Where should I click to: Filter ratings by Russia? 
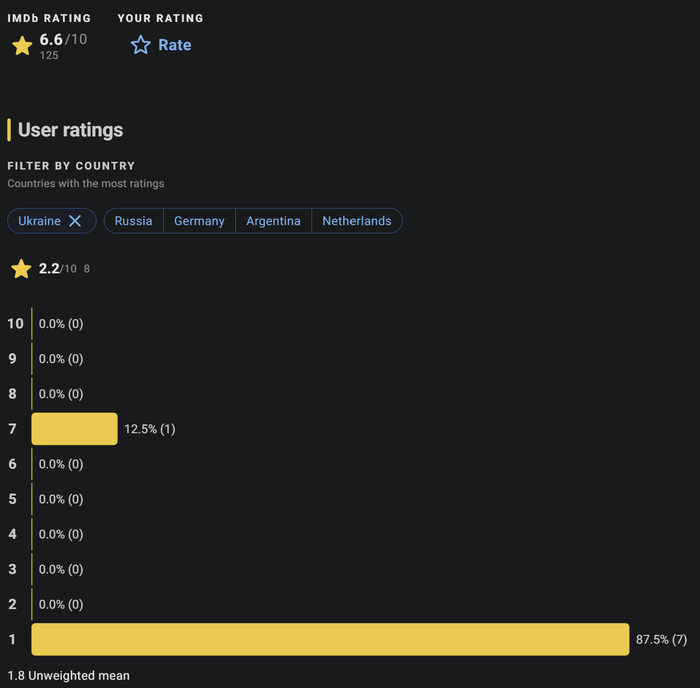[x=133, y=221]
